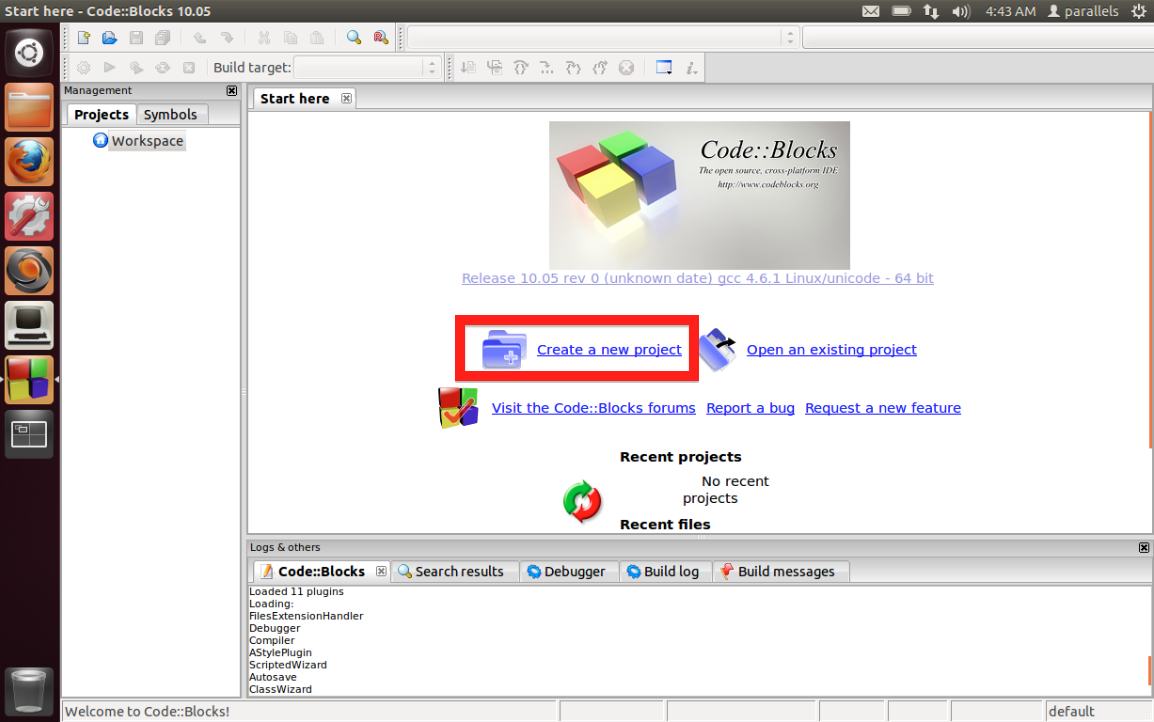Click the Build gear icon
The width and height of the screenshot is (1154, 722).
(83, 68)
